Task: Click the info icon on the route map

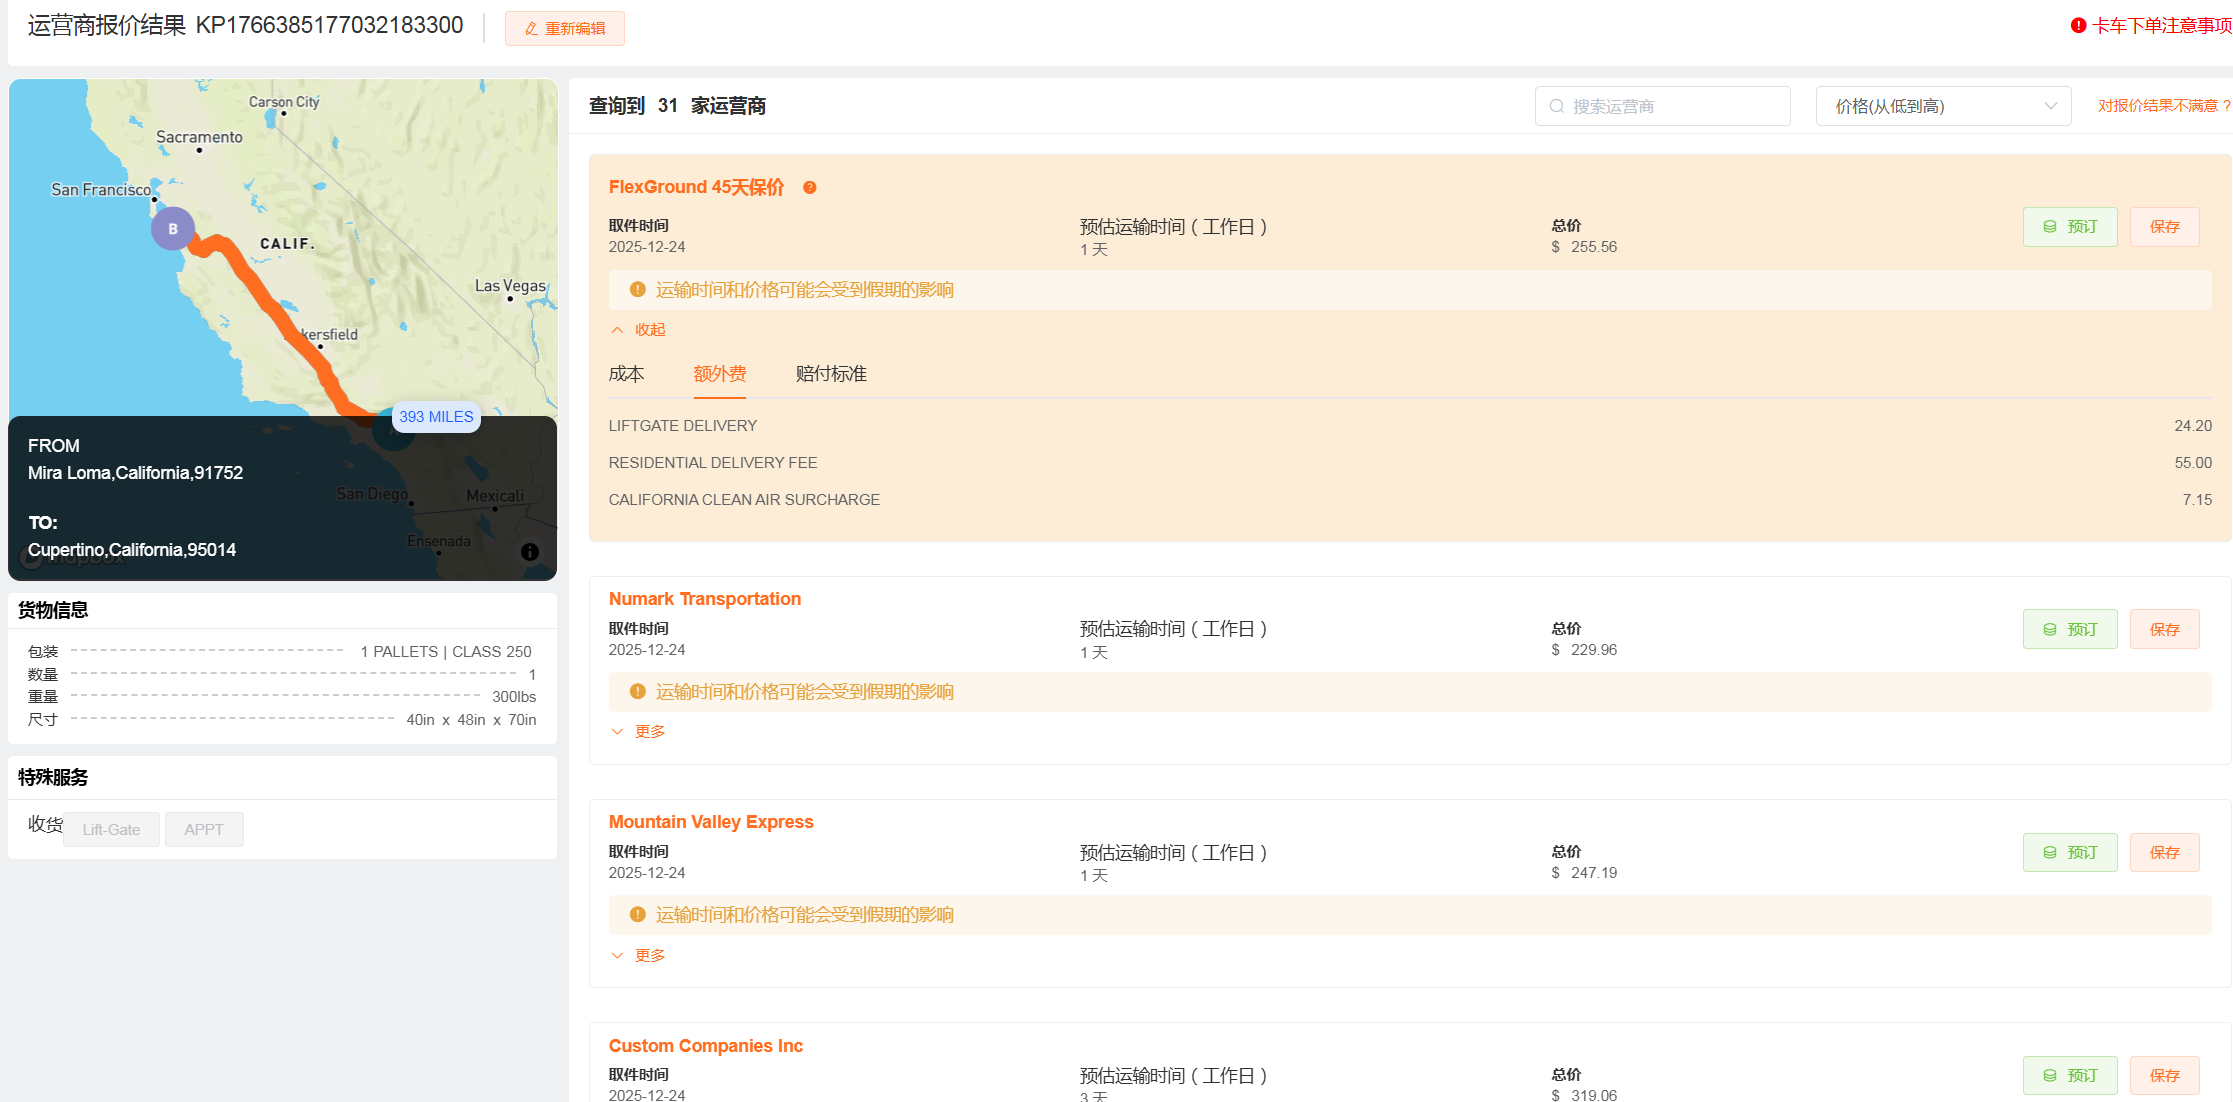Action: 529,551
